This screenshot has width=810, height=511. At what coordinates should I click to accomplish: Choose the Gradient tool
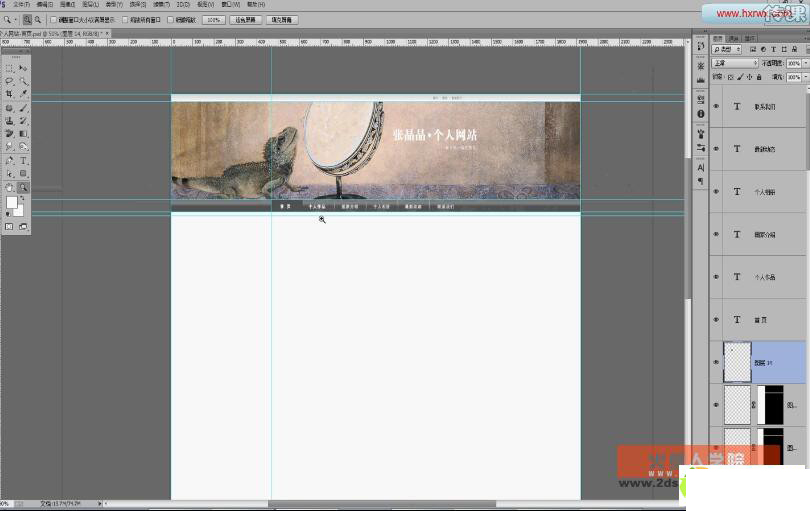(x=24, y=134)
